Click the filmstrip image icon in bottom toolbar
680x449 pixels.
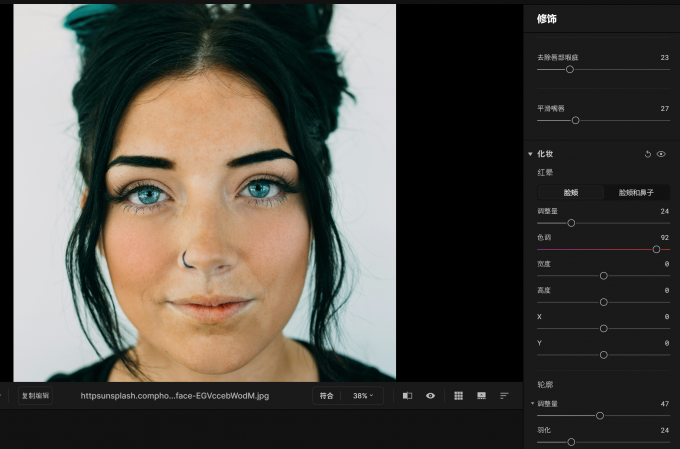[481, 396]
